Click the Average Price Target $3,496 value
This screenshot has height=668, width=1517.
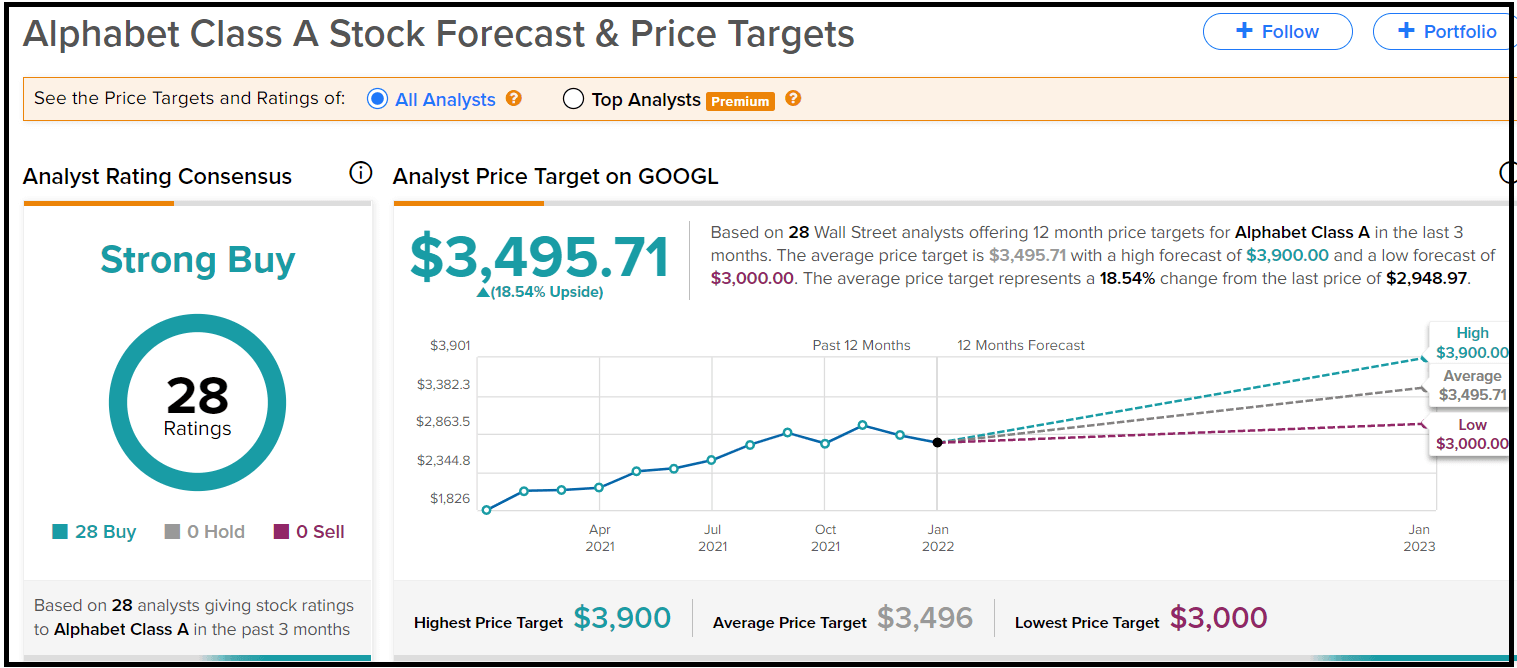pyautogui.click(x=925, y=619)
